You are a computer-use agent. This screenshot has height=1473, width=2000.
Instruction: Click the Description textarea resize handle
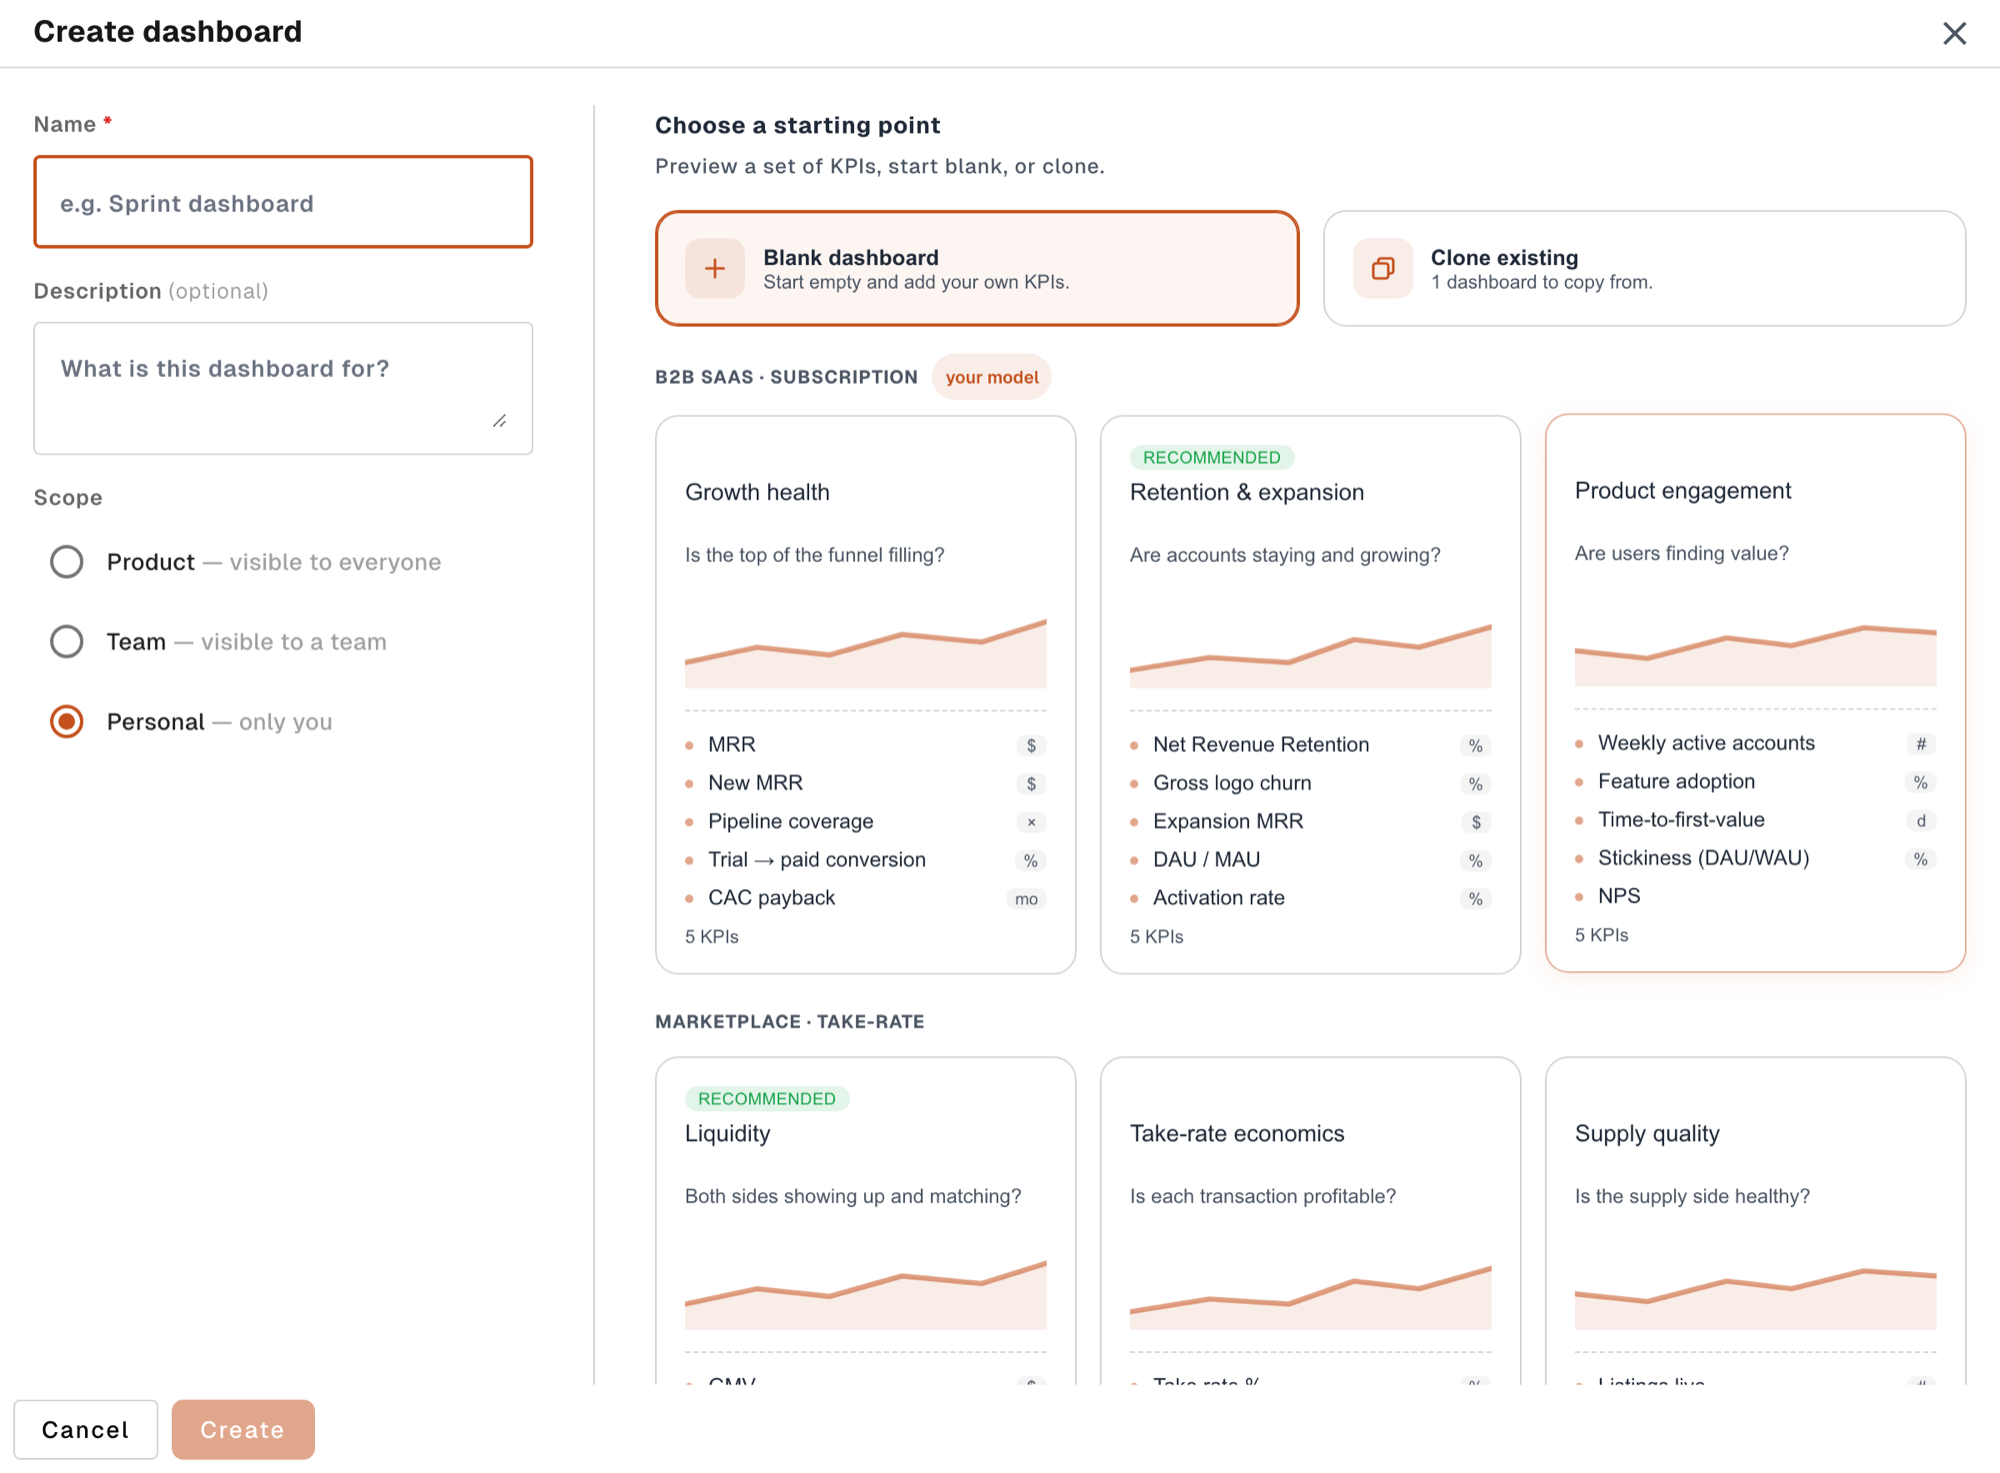500,421
